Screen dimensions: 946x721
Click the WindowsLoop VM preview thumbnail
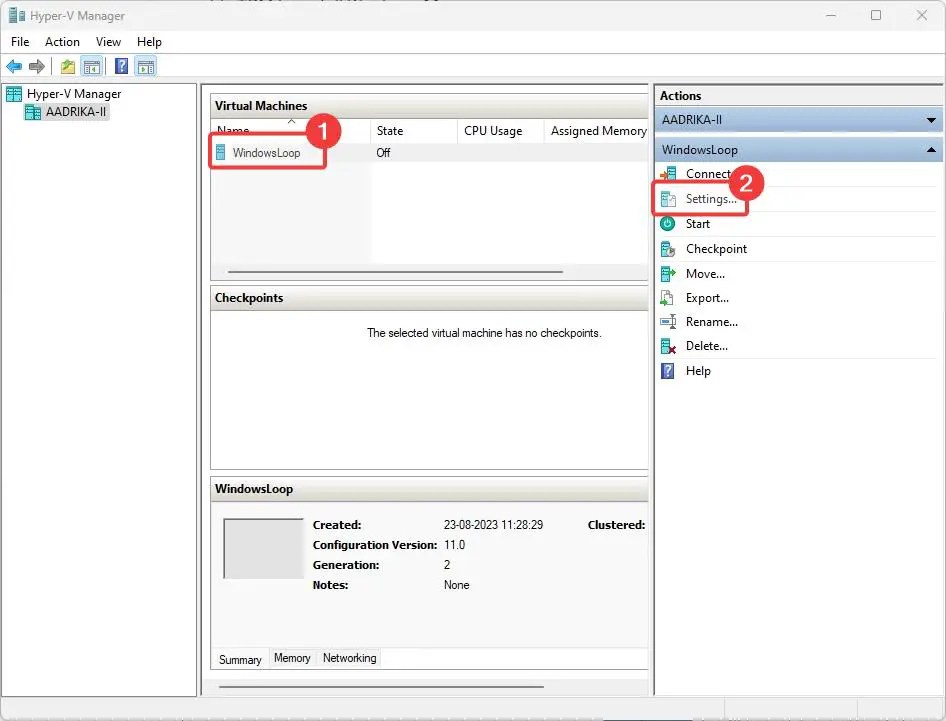pos(264,548)
